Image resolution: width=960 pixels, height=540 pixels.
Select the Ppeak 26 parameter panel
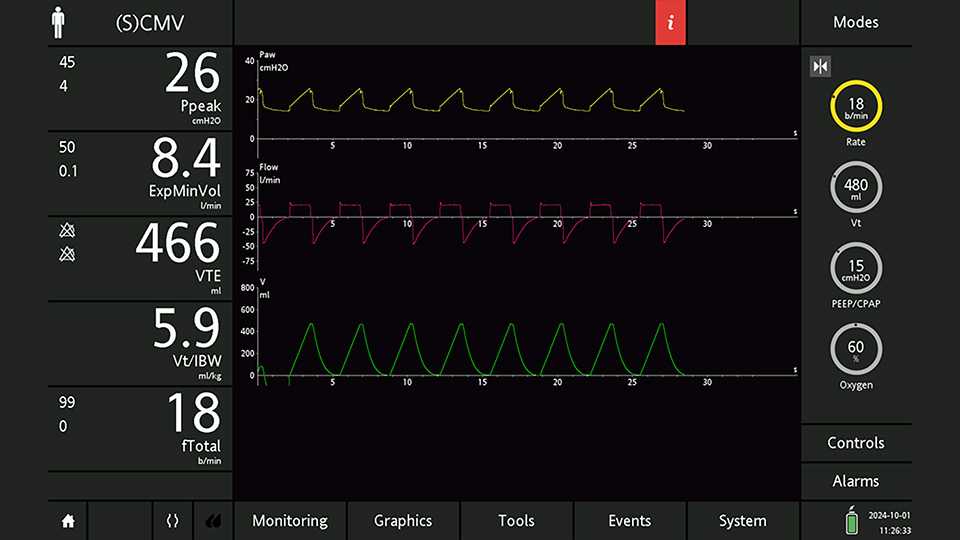(x=140, y=88)
